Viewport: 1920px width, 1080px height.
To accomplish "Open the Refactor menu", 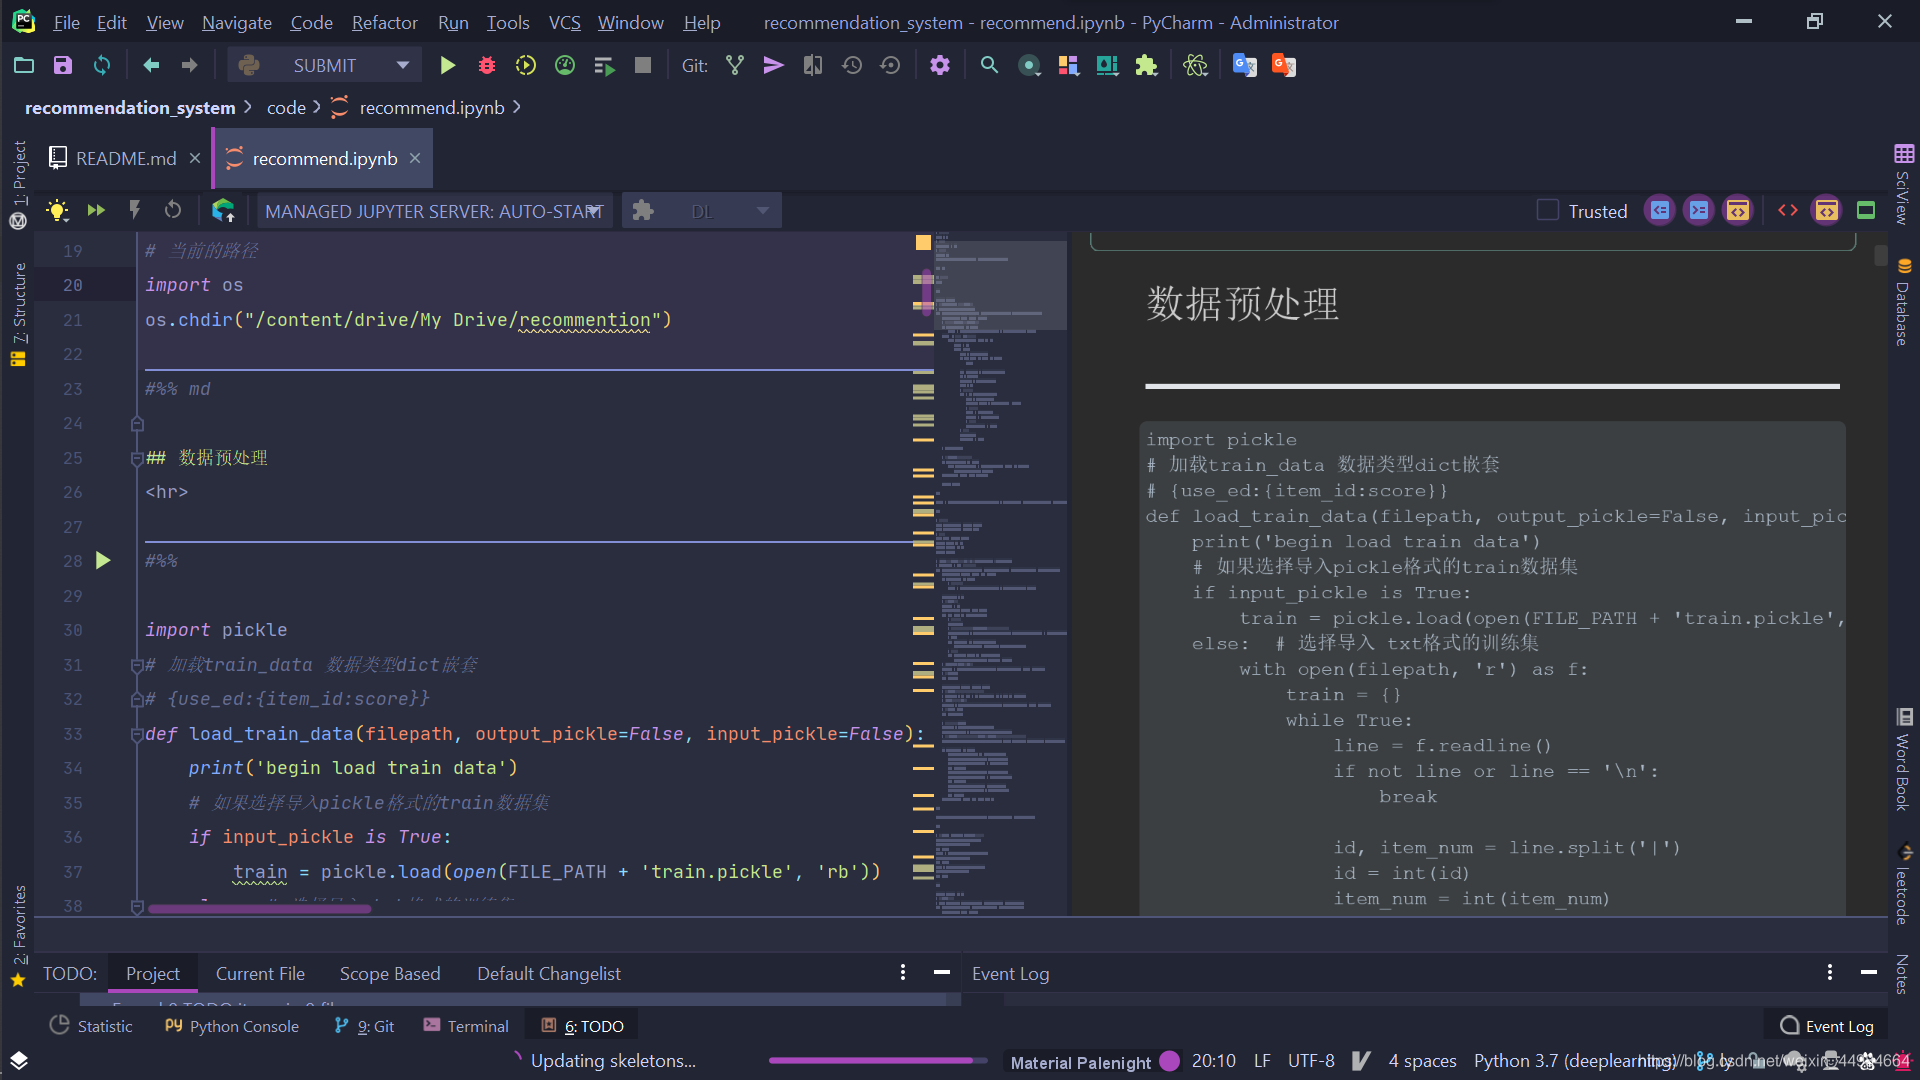I will click(384, 22).
